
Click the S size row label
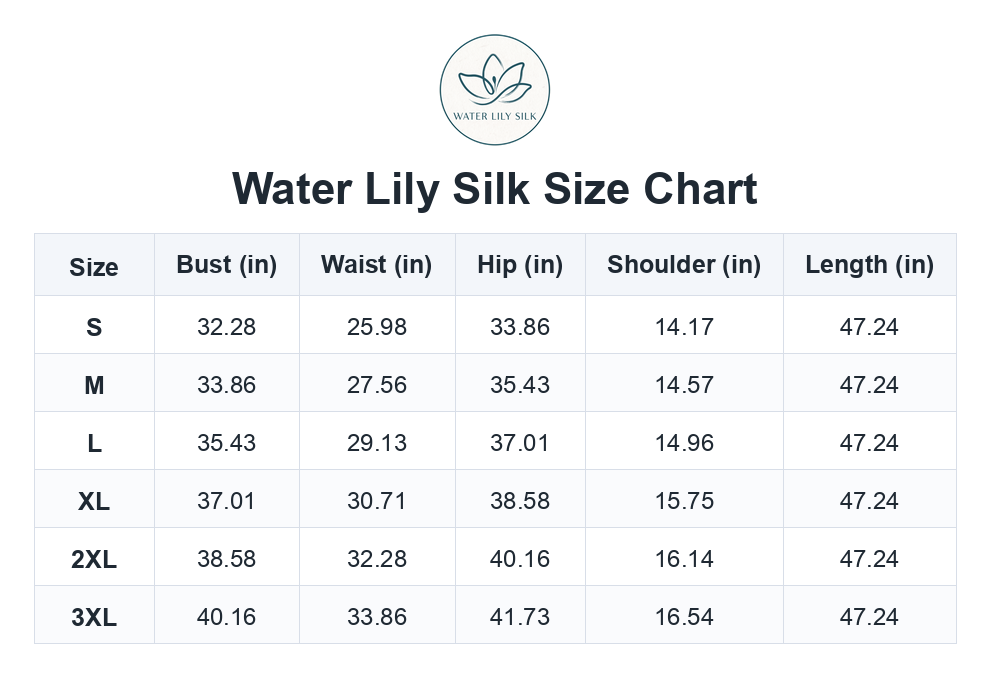[94, 327]
